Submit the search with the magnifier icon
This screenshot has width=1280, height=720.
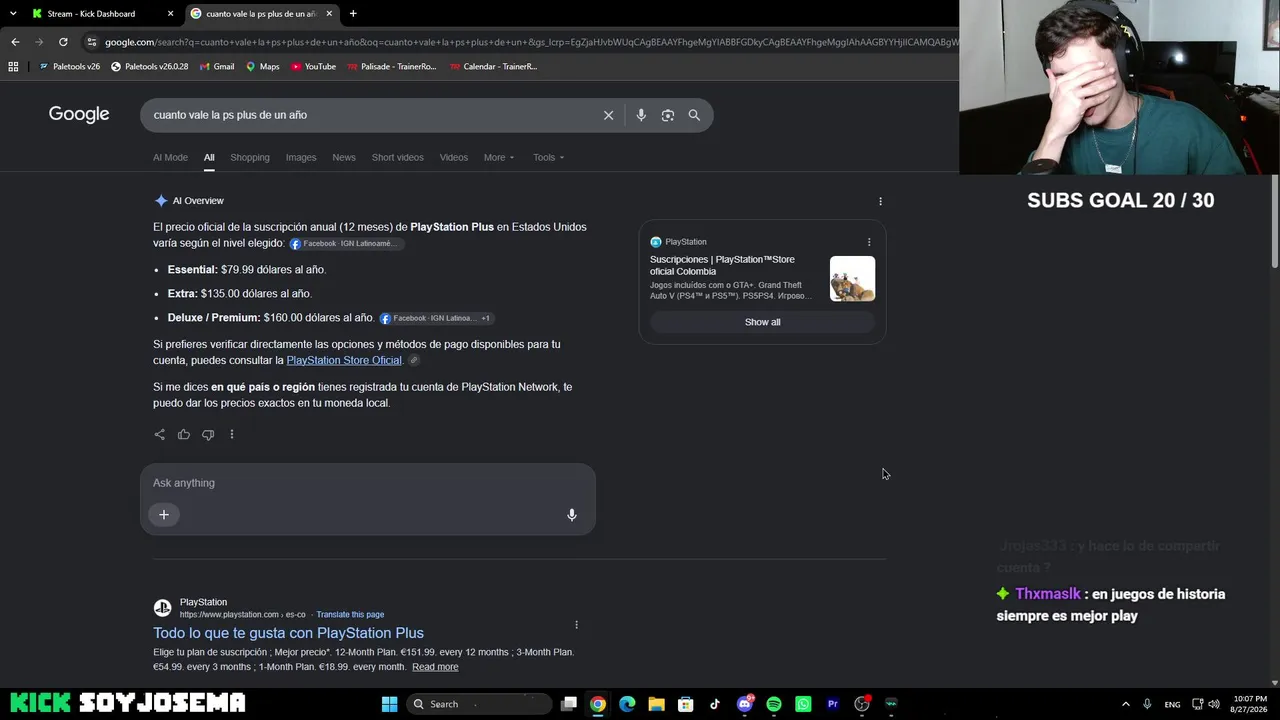(694, 115)
